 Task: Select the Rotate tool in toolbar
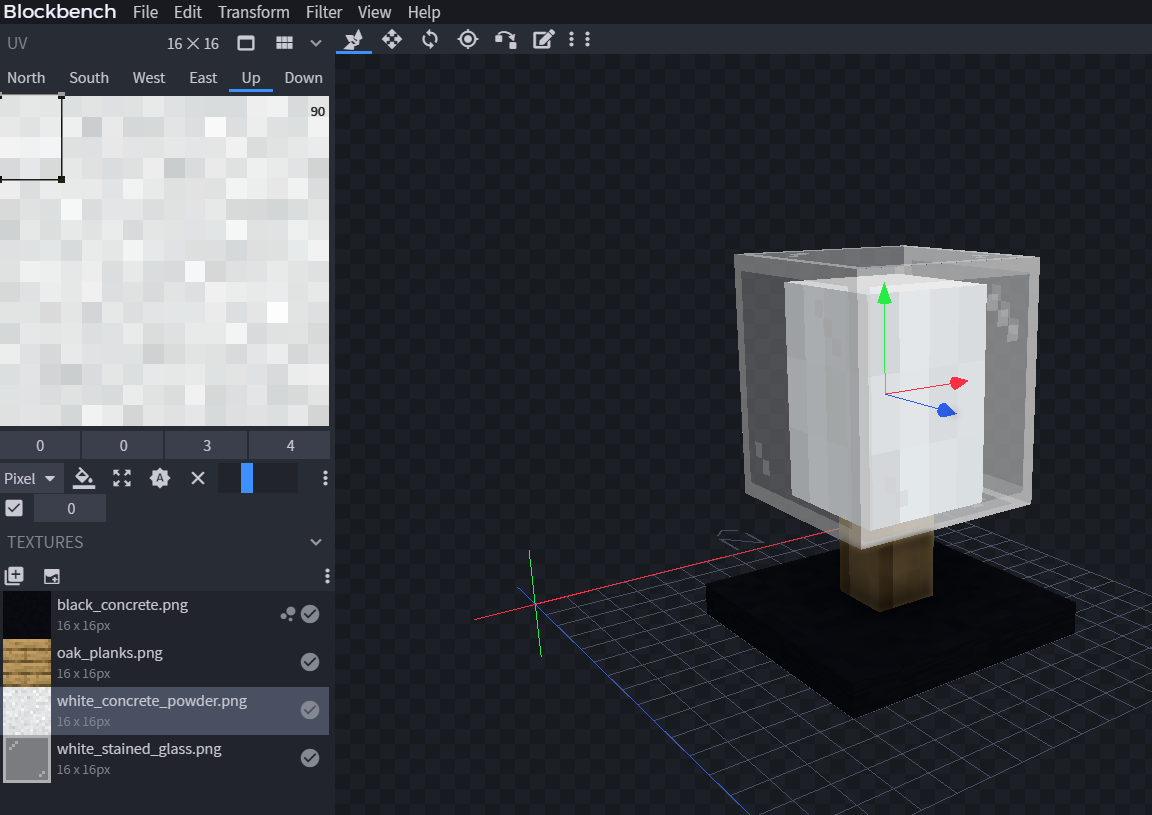tap(430, 39)
